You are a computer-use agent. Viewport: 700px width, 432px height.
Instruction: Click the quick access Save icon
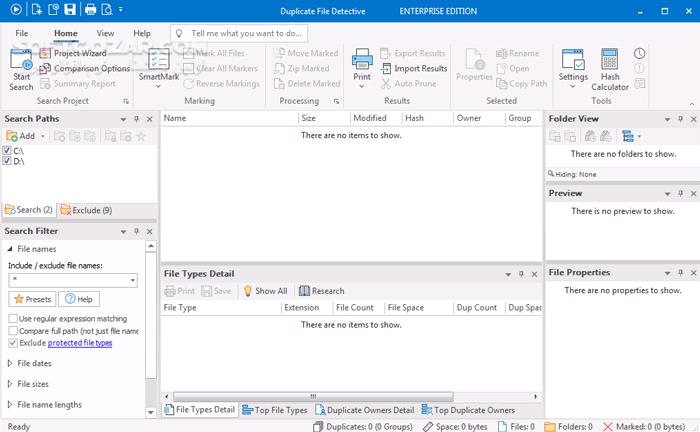coord(70,9)
